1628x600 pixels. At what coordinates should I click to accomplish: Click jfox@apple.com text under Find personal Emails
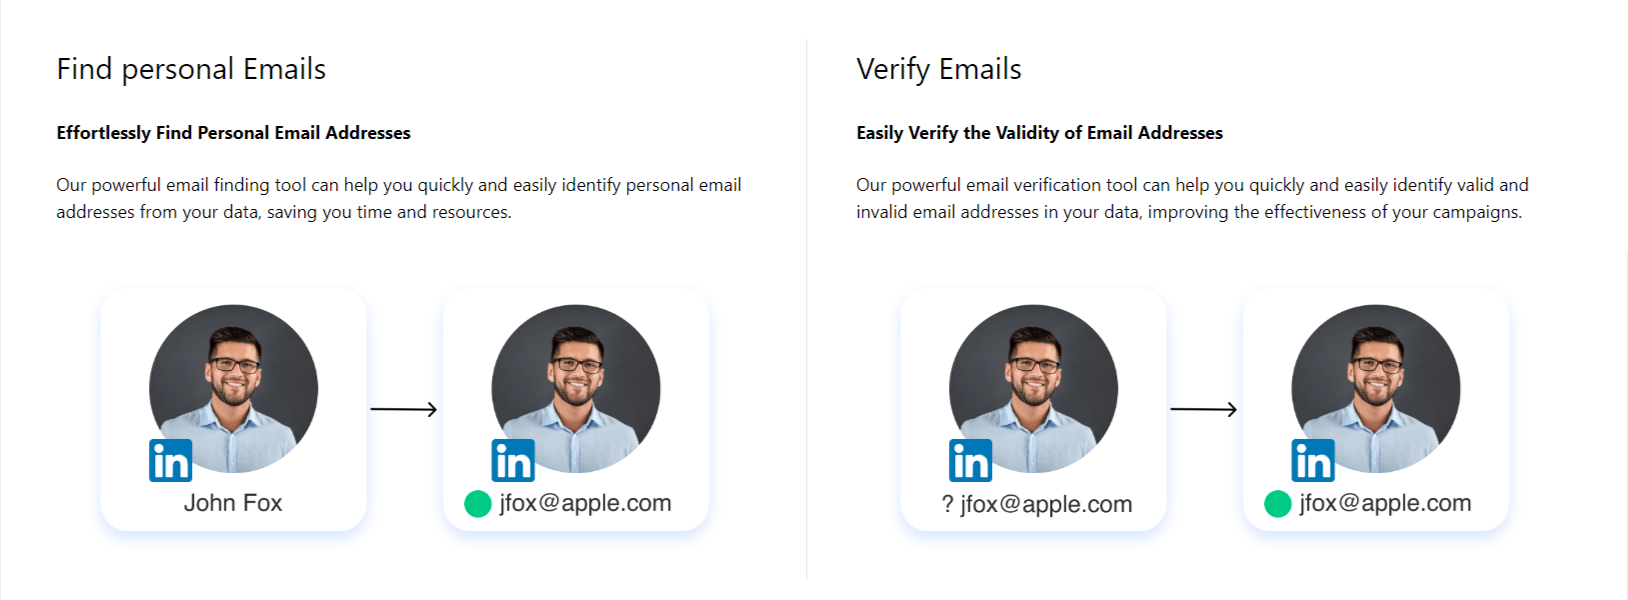585,503
